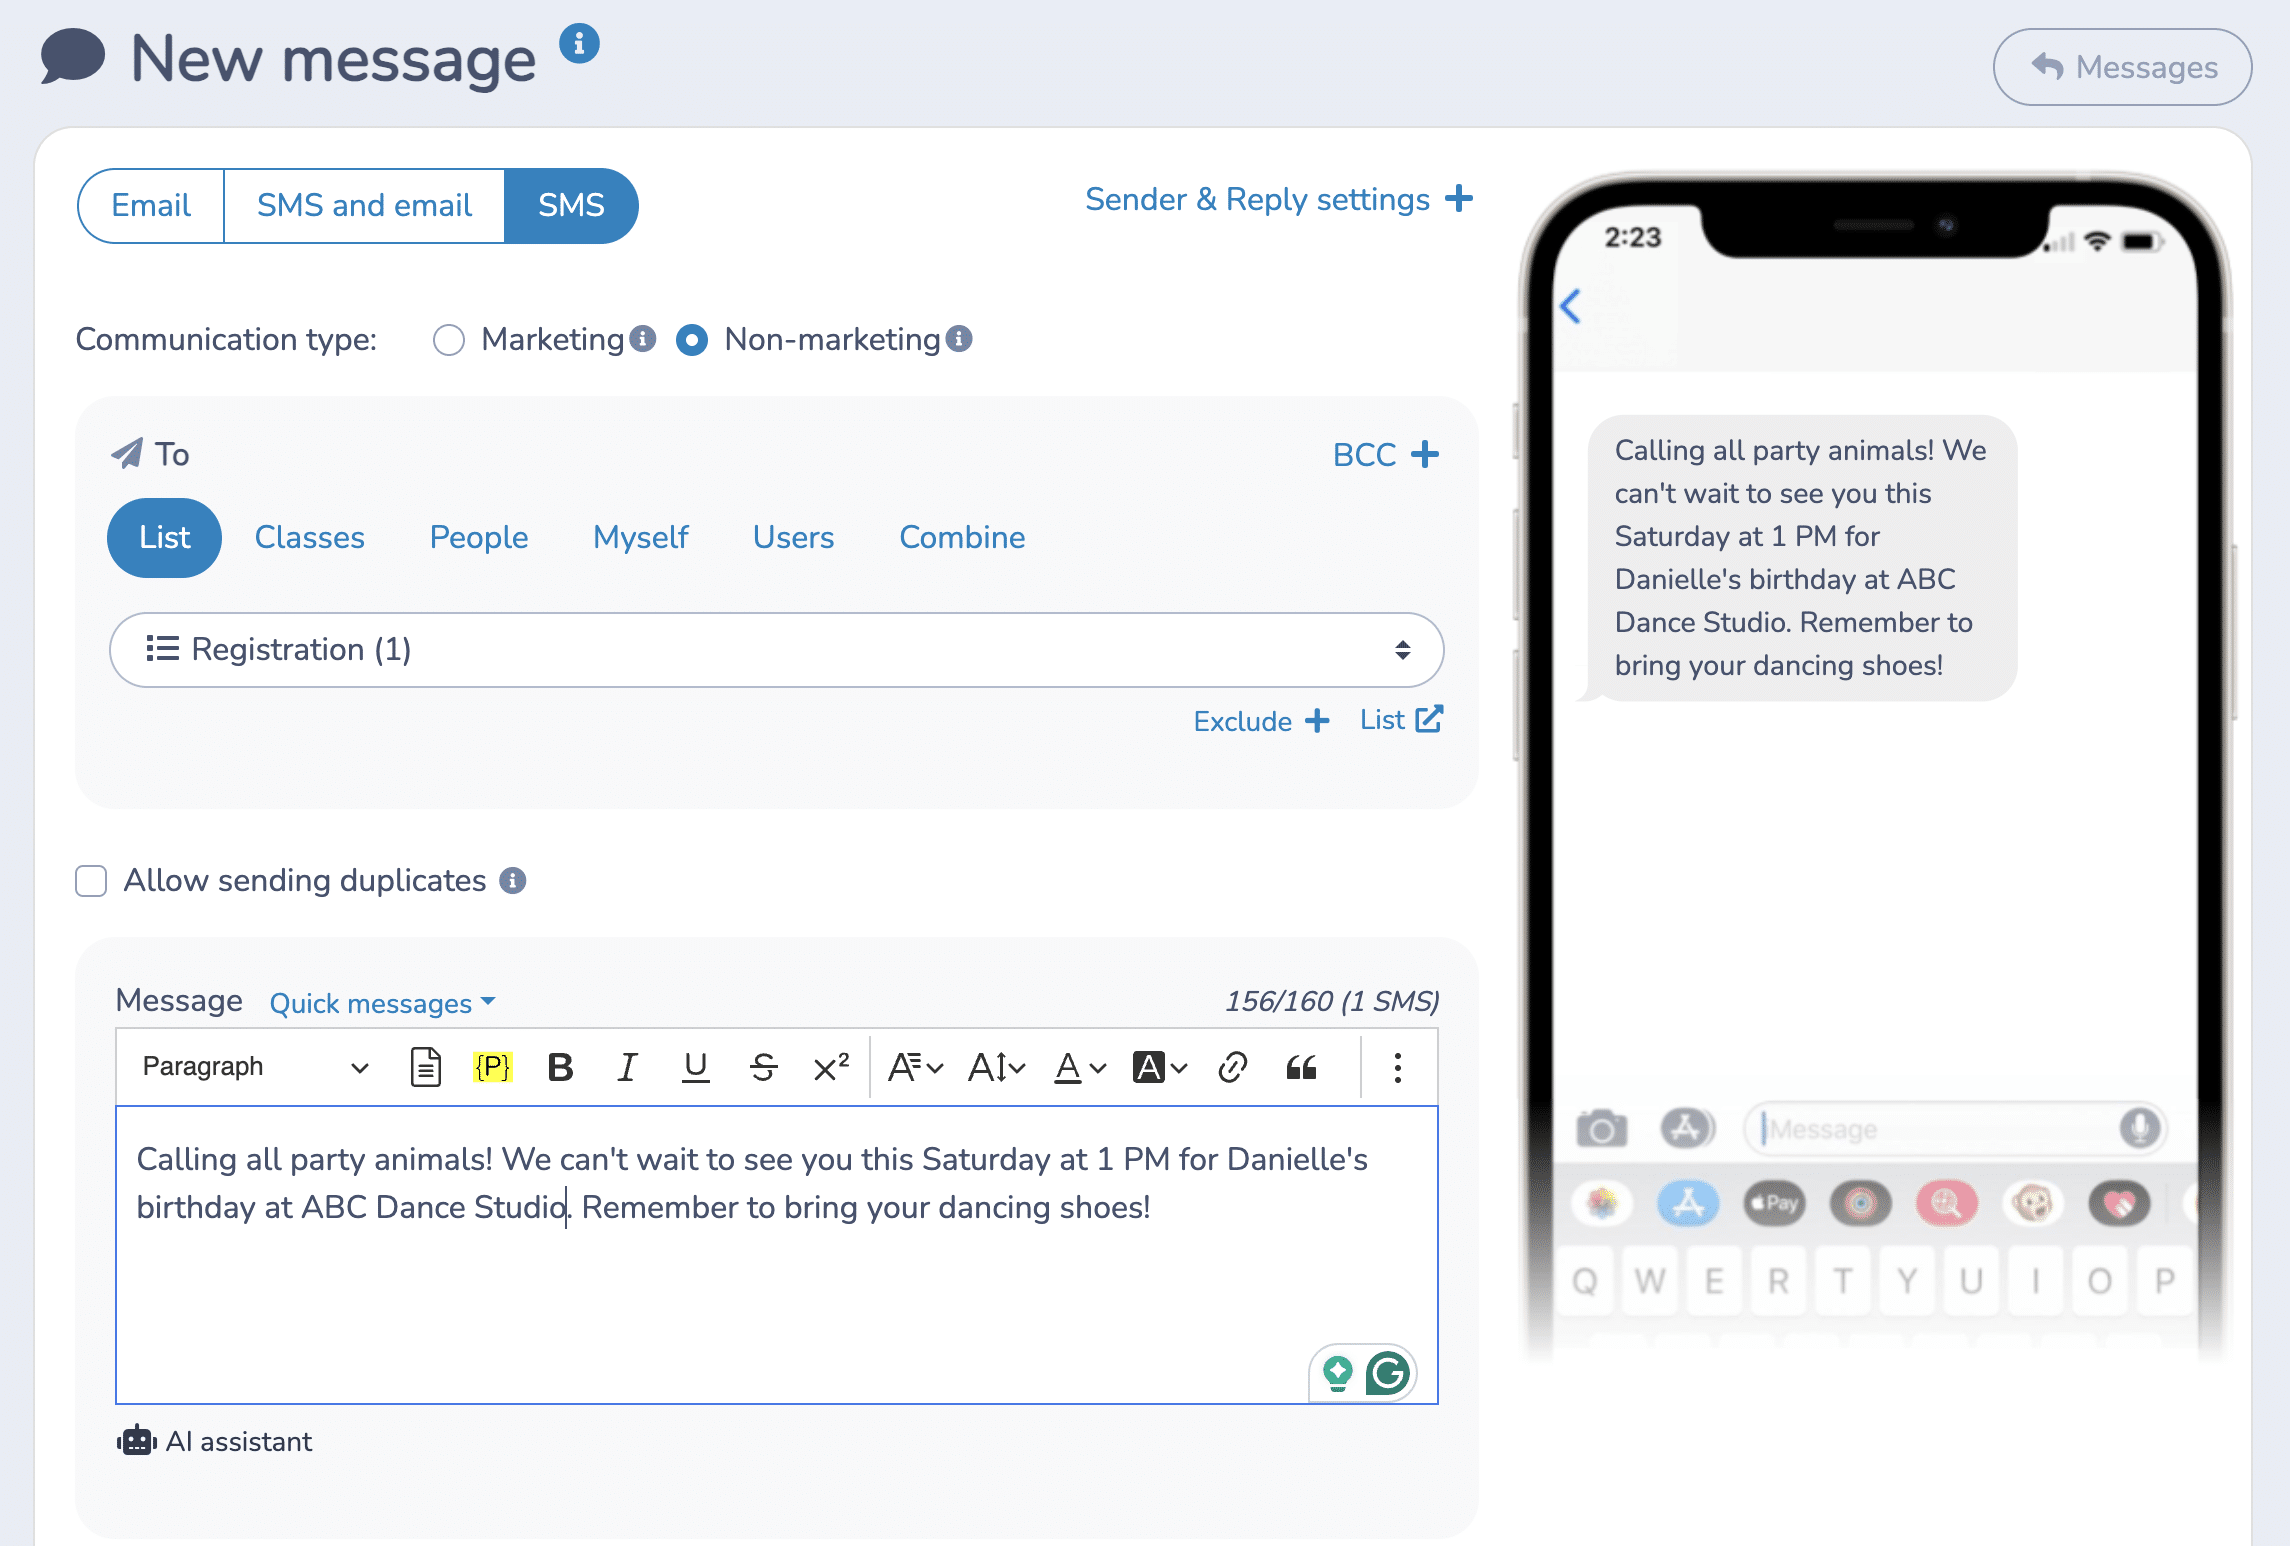Click the Grammarly suggestions lightbulb icon
The image size is (2290, 1546).
pyautogui.click(x=1338, y=1373)
